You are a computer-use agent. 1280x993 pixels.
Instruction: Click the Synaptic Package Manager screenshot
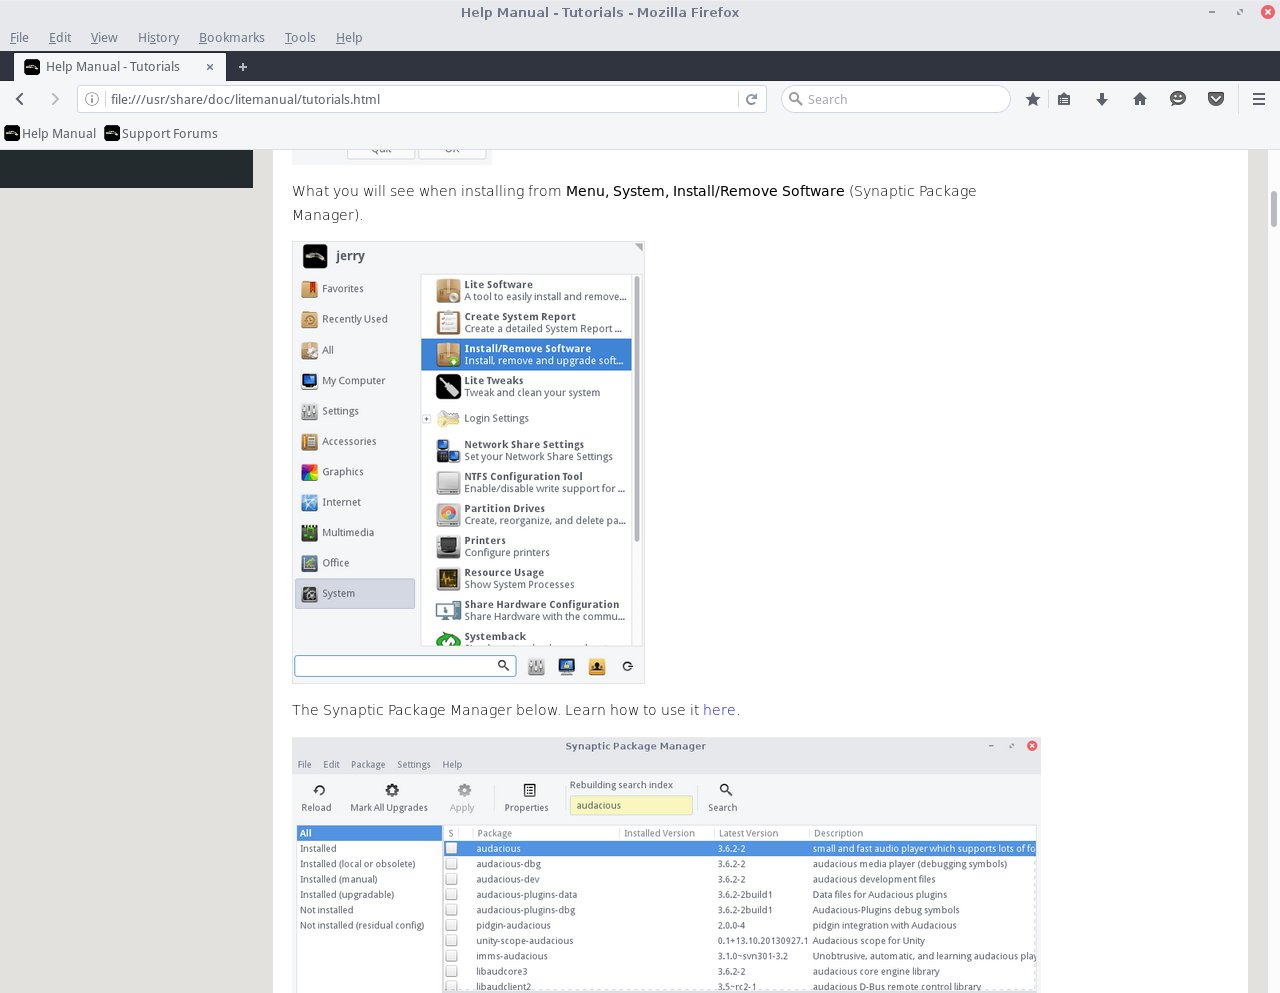click(666, 865)
